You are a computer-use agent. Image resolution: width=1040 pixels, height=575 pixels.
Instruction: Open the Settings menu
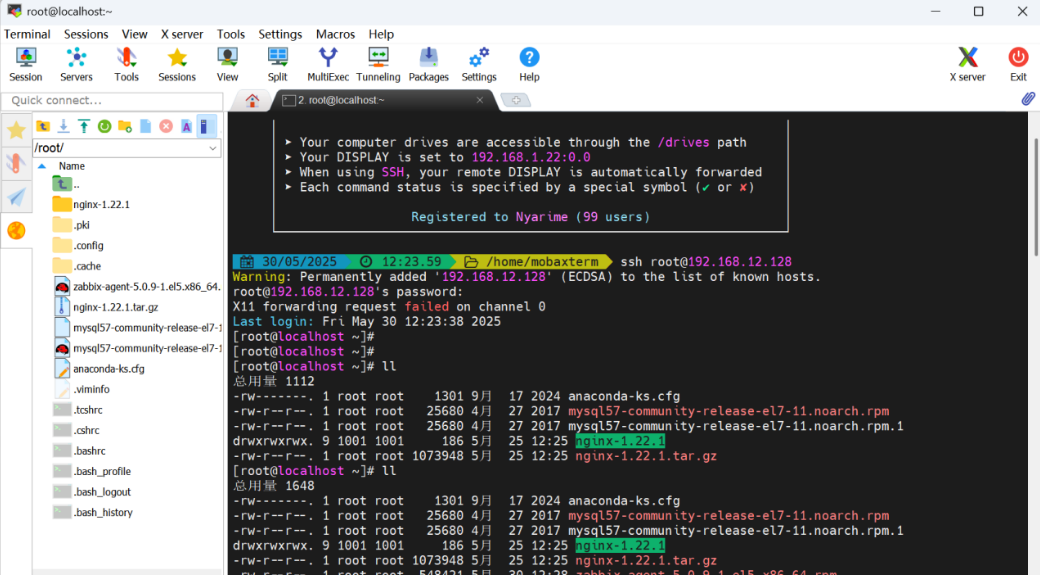tap(280, 34)
